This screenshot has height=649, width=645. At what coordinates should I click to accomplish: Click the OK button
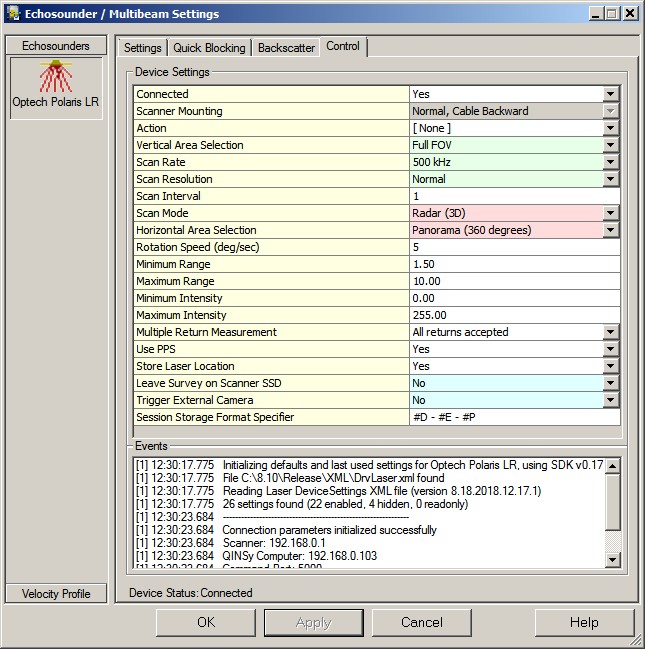206,622
